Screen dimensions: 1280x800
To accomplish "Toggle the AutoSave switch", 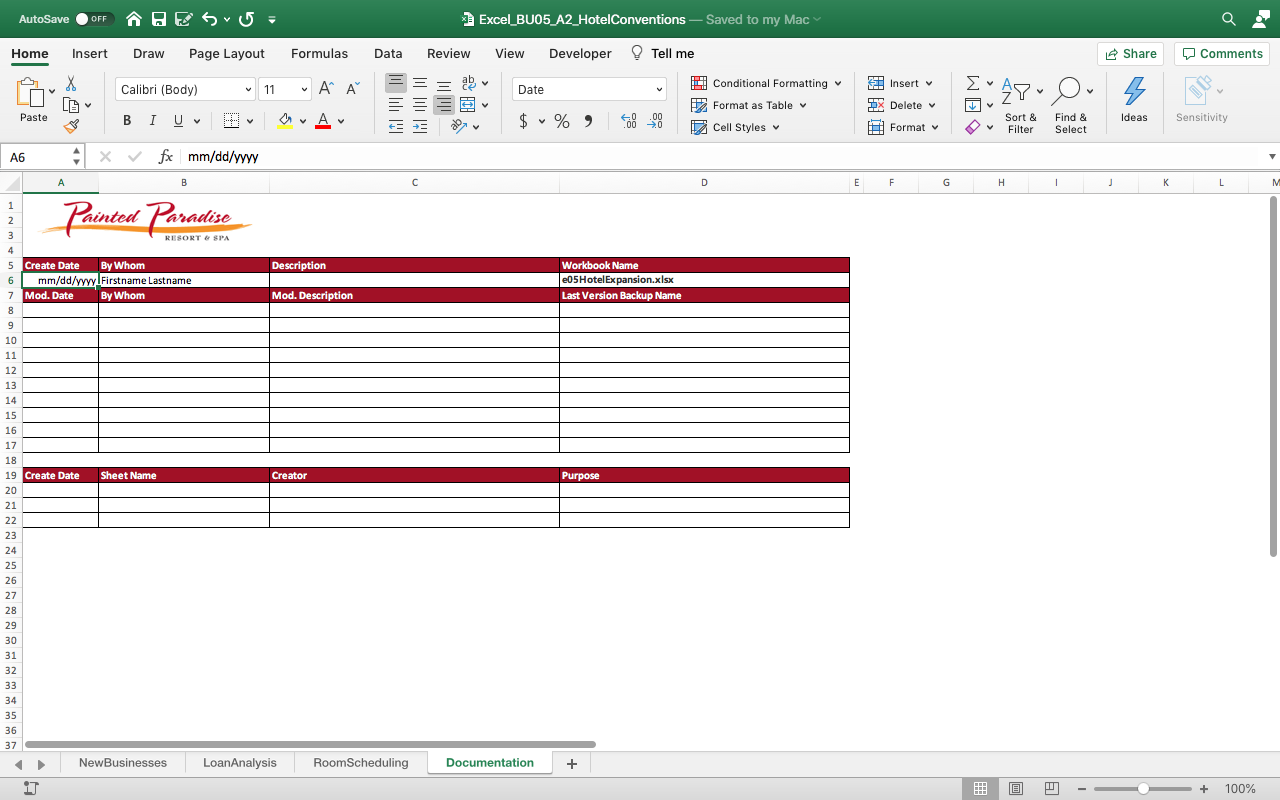I will pos(95,19).
